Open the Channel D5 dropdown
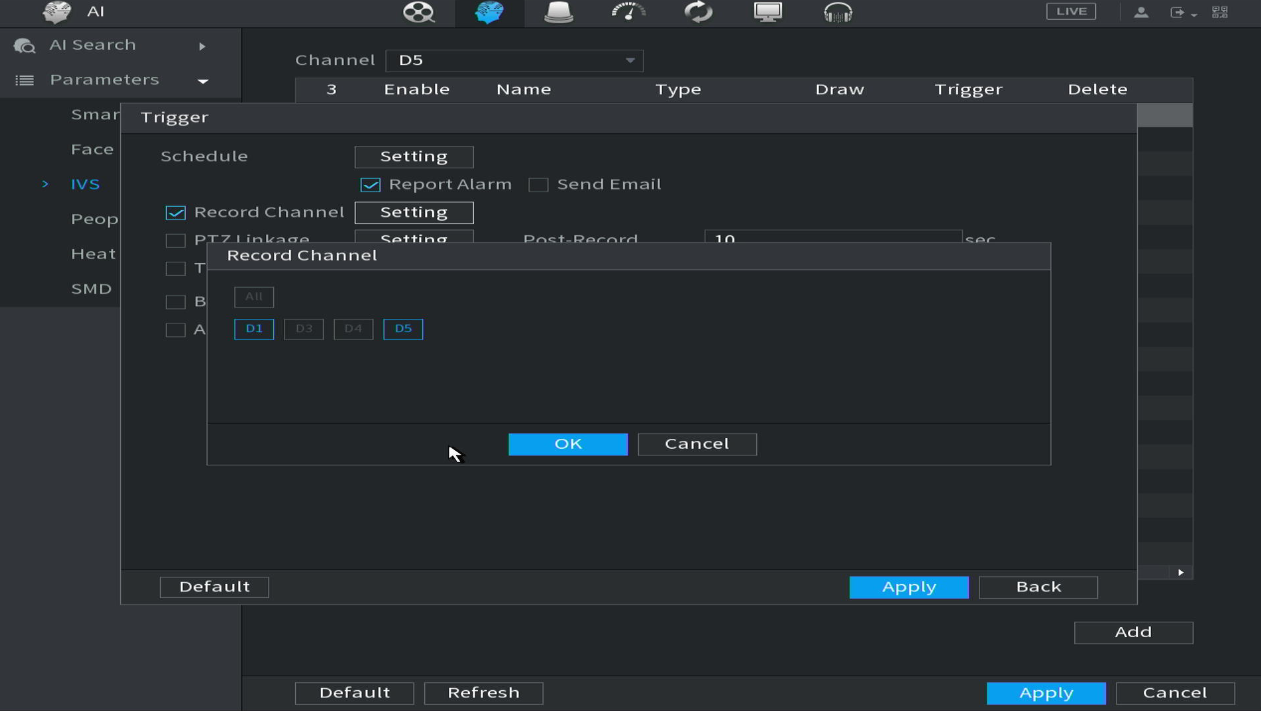Viewport: 1261px width, 711px height. click(x=514, y=60)
